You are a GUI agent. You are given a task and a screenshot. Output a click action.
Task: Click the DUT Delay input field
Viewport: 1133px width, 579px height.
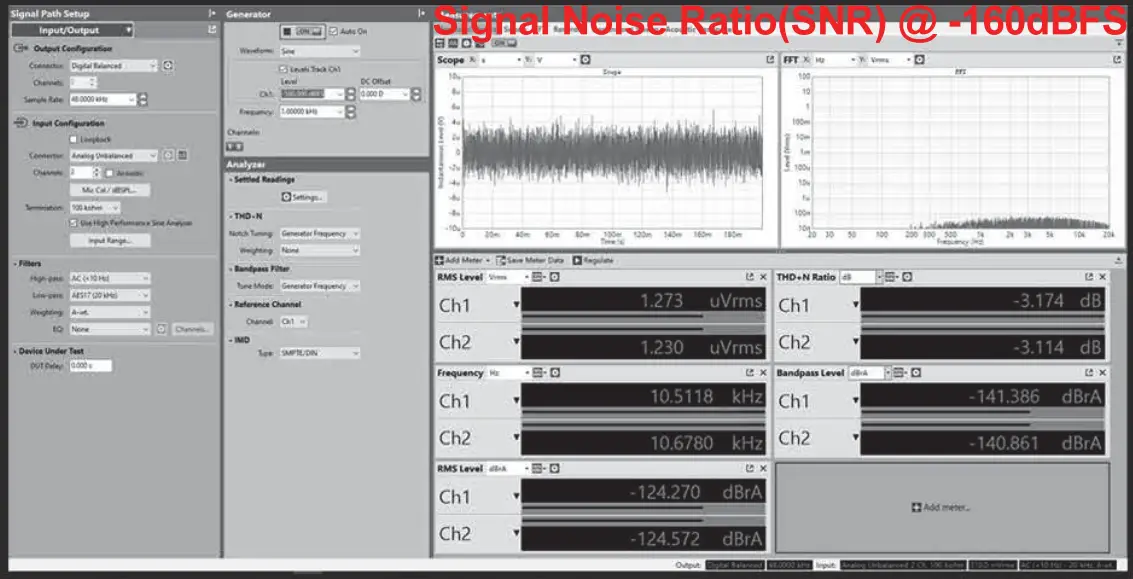coord(90,366)
